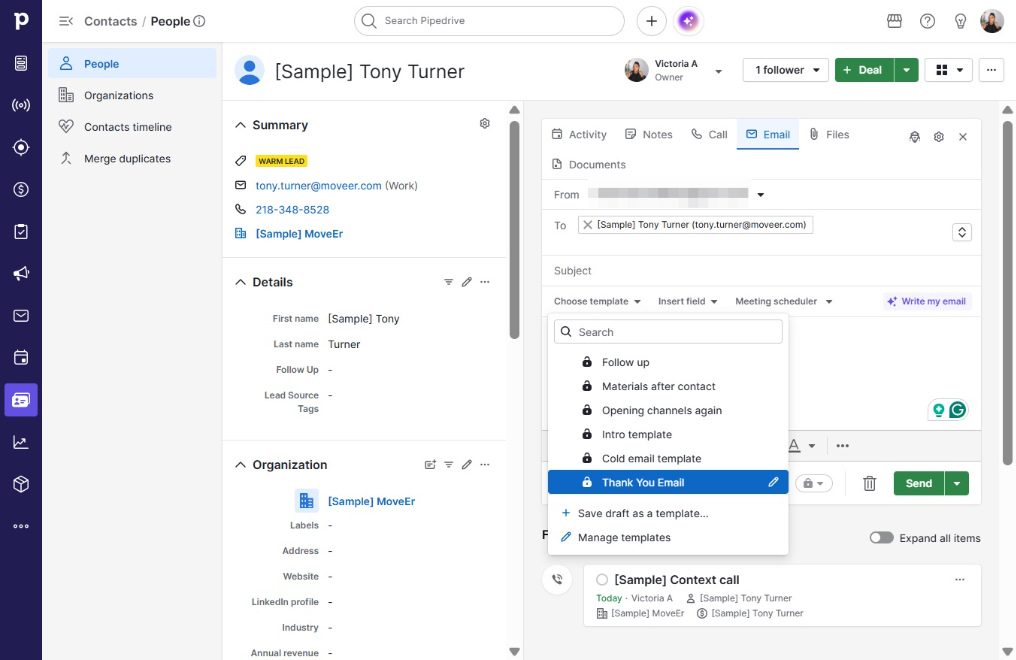Collapse the Summary section
This screenshot has height=660, width=1016.
[x=240, y=125]
